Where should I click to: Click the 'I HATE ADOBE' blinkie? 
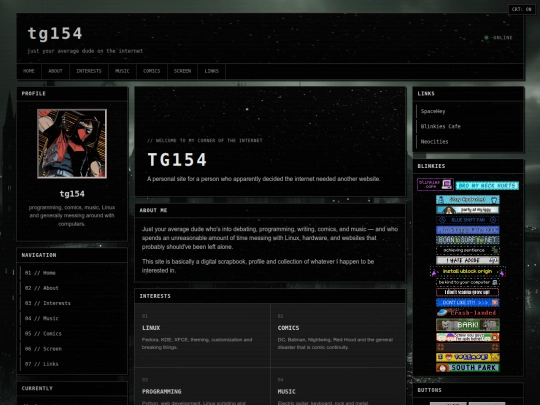tap(468, 260)
